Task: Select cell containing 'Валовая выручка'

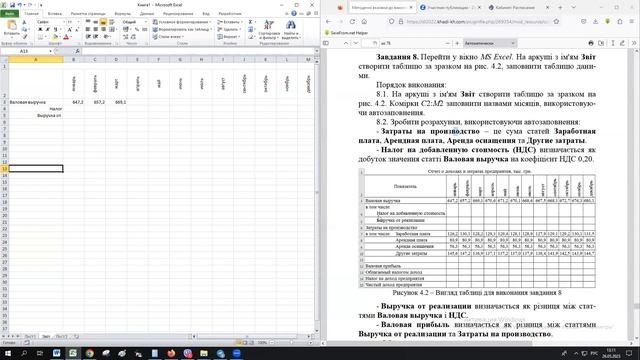Action: click(x=36, y=102)
